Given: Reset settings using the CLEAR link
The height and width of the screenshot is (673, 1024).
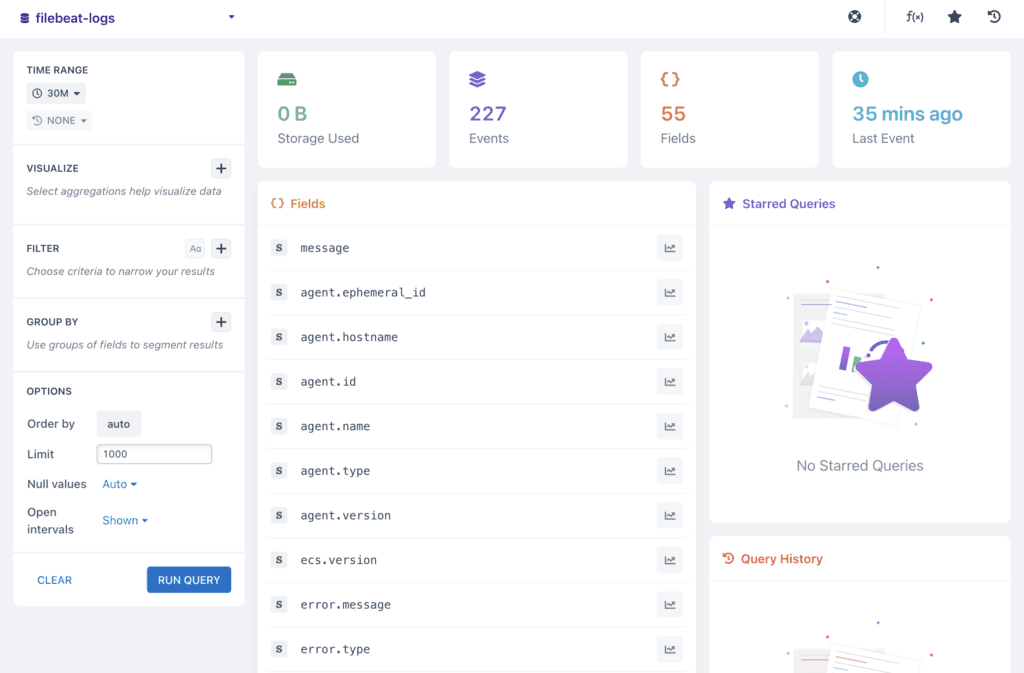Looking at the screenshot, I should [x=55, y=580].
